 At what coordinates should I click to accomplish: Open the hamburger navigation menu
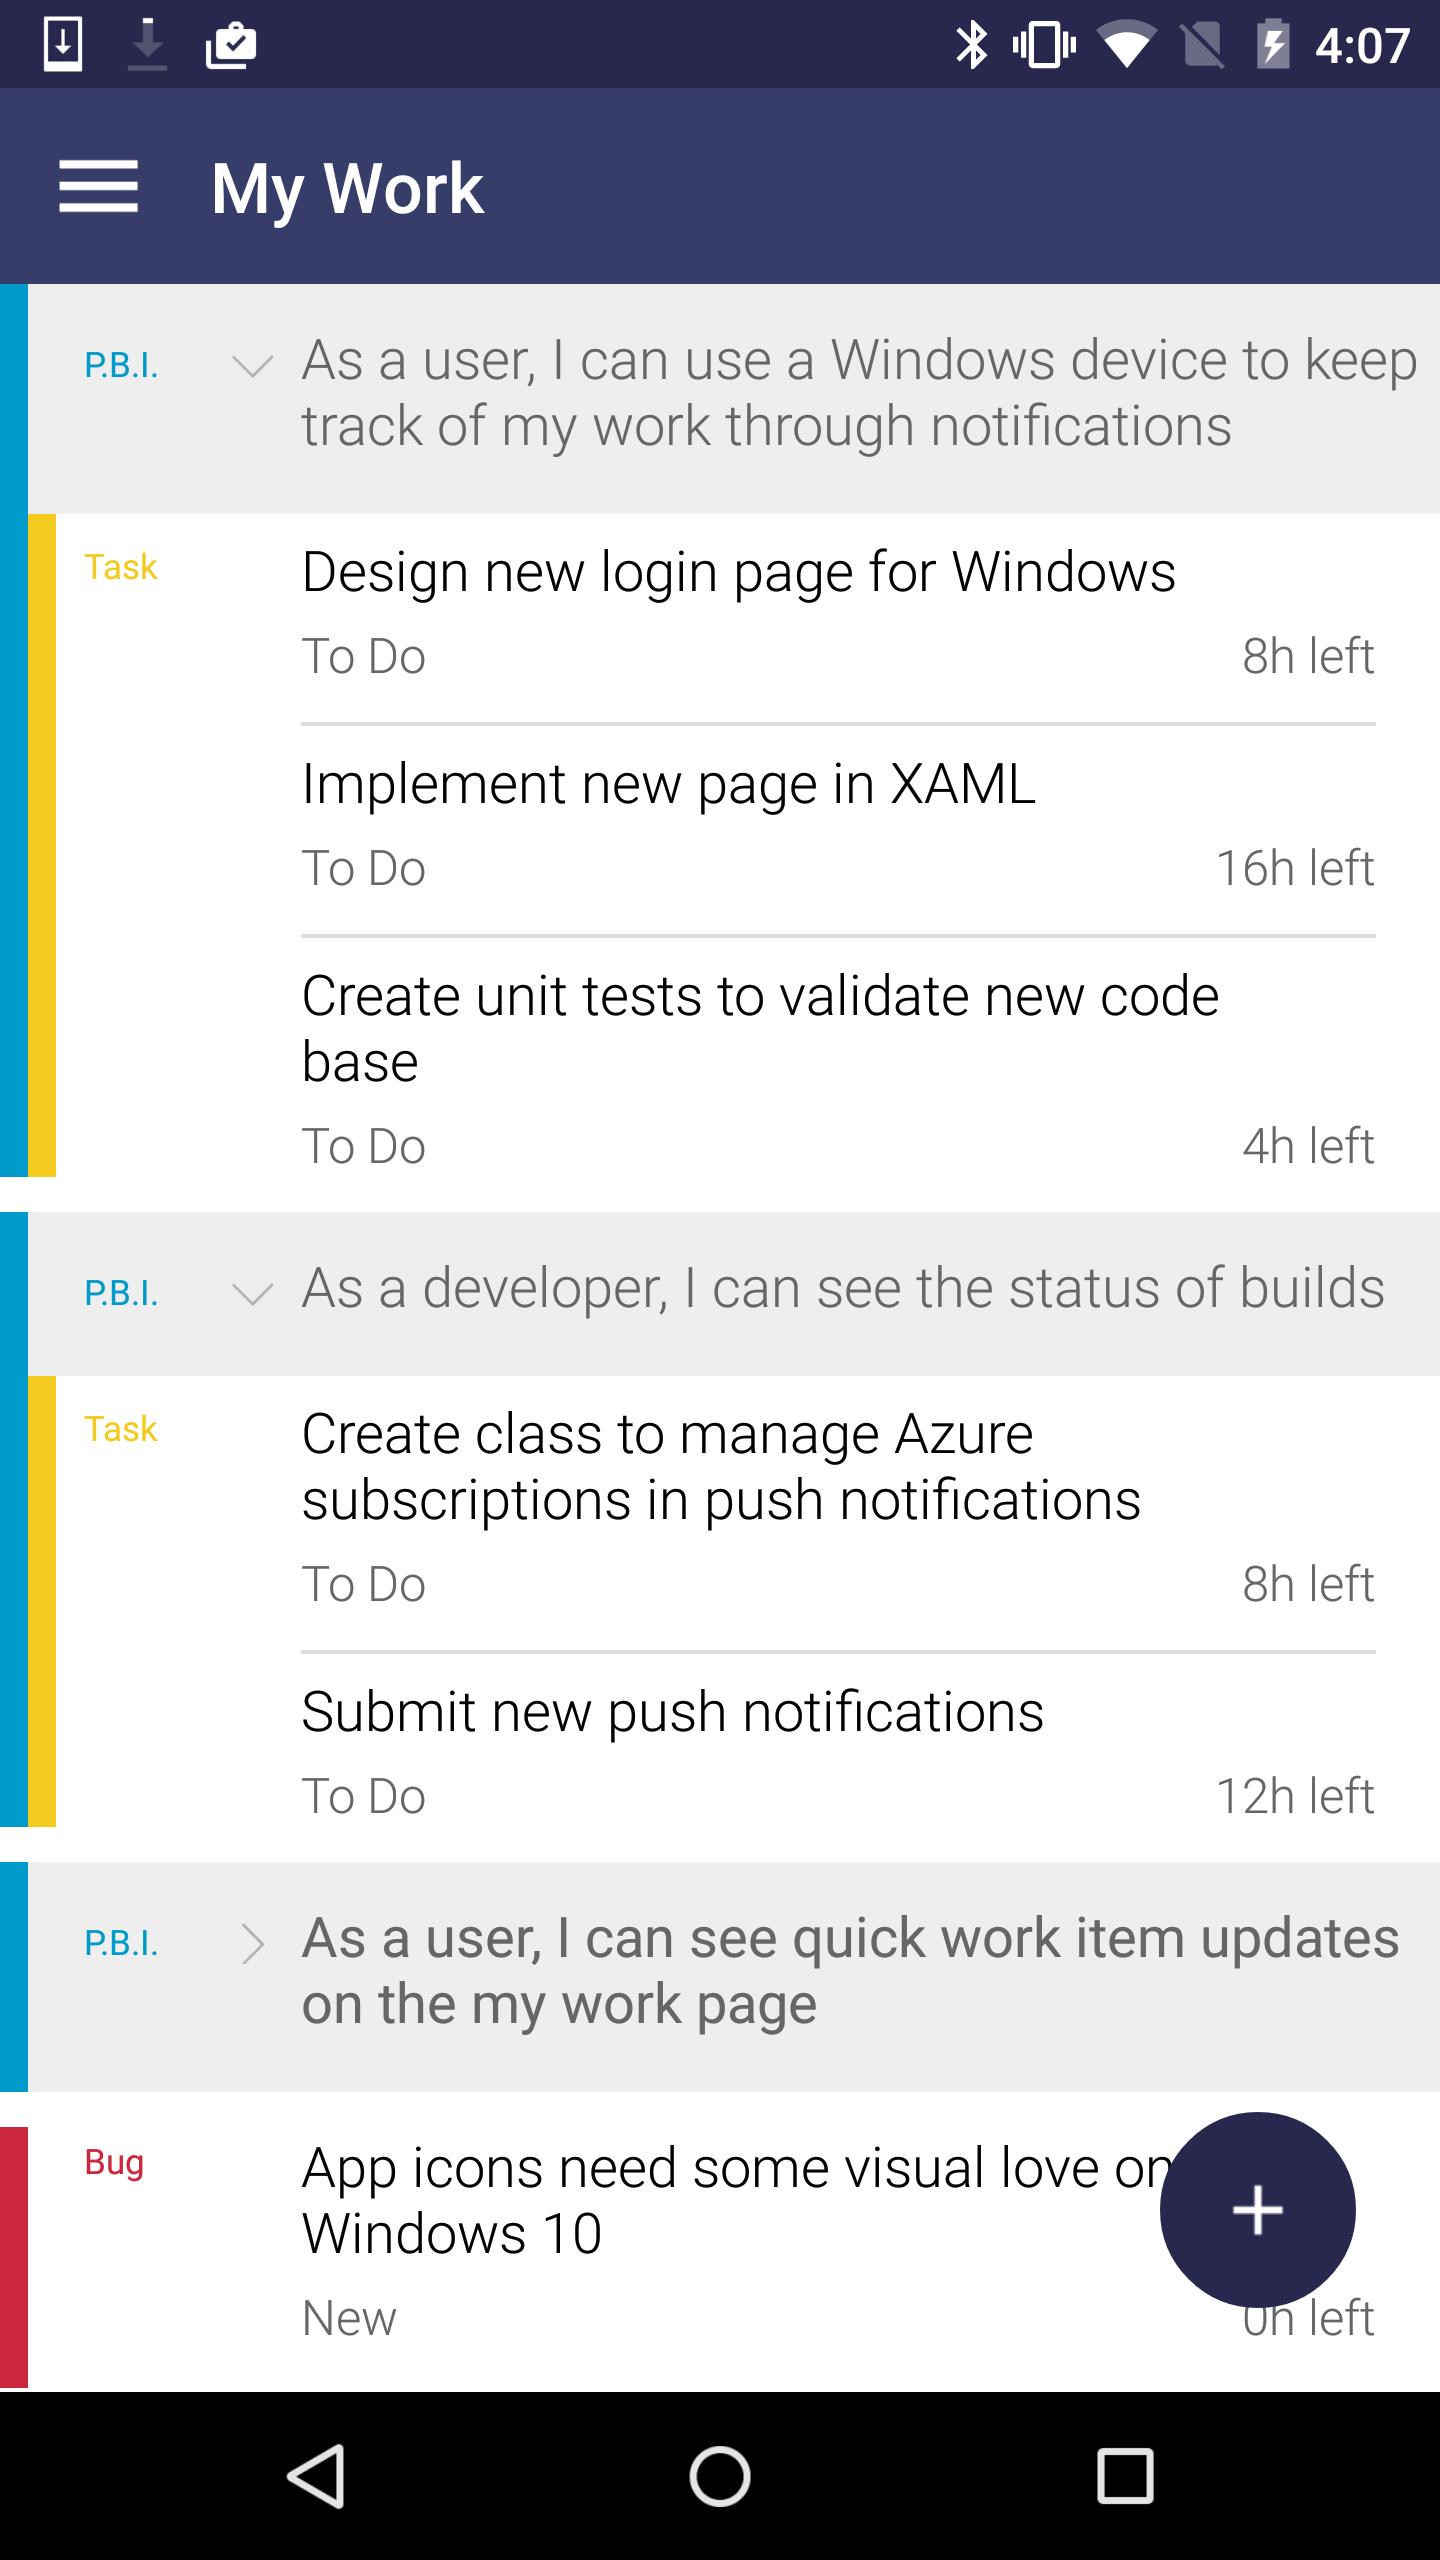tap(98, 187)
